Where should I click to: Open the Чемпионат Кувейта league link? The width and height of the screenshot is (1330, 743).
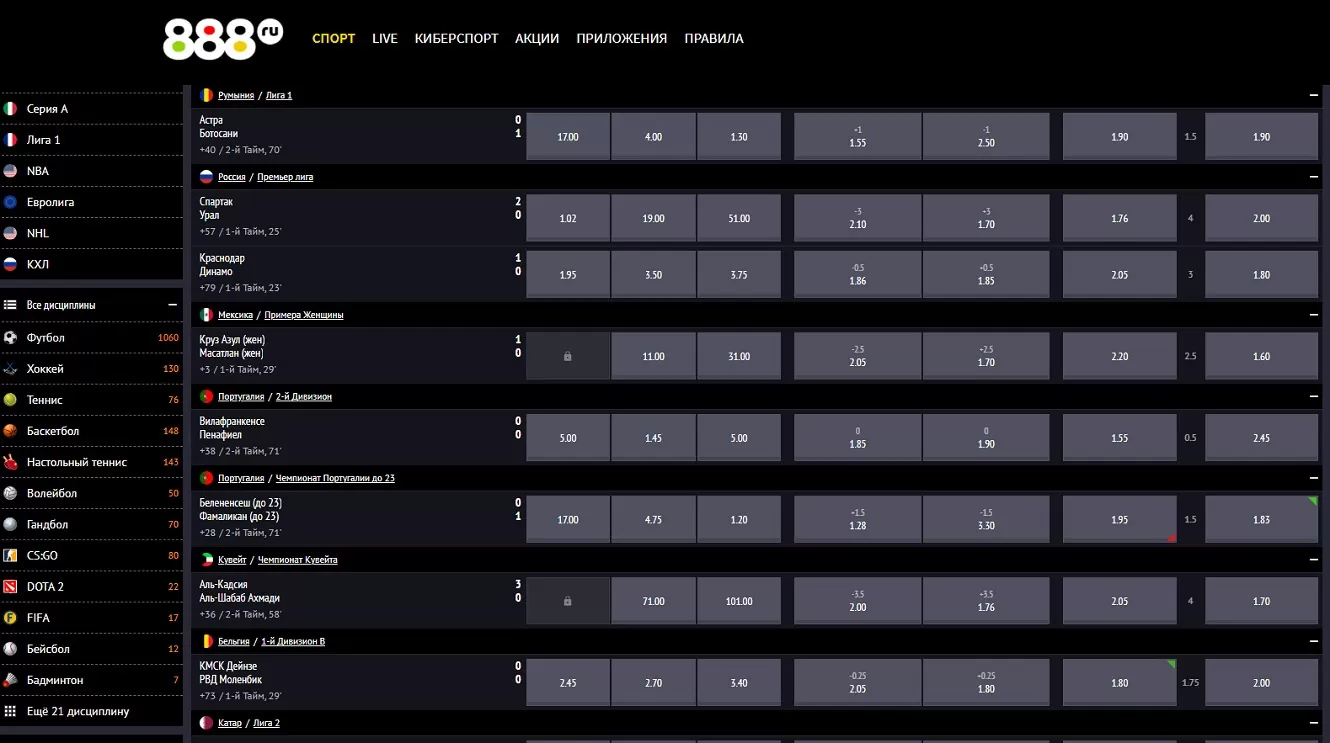[298, 560]
